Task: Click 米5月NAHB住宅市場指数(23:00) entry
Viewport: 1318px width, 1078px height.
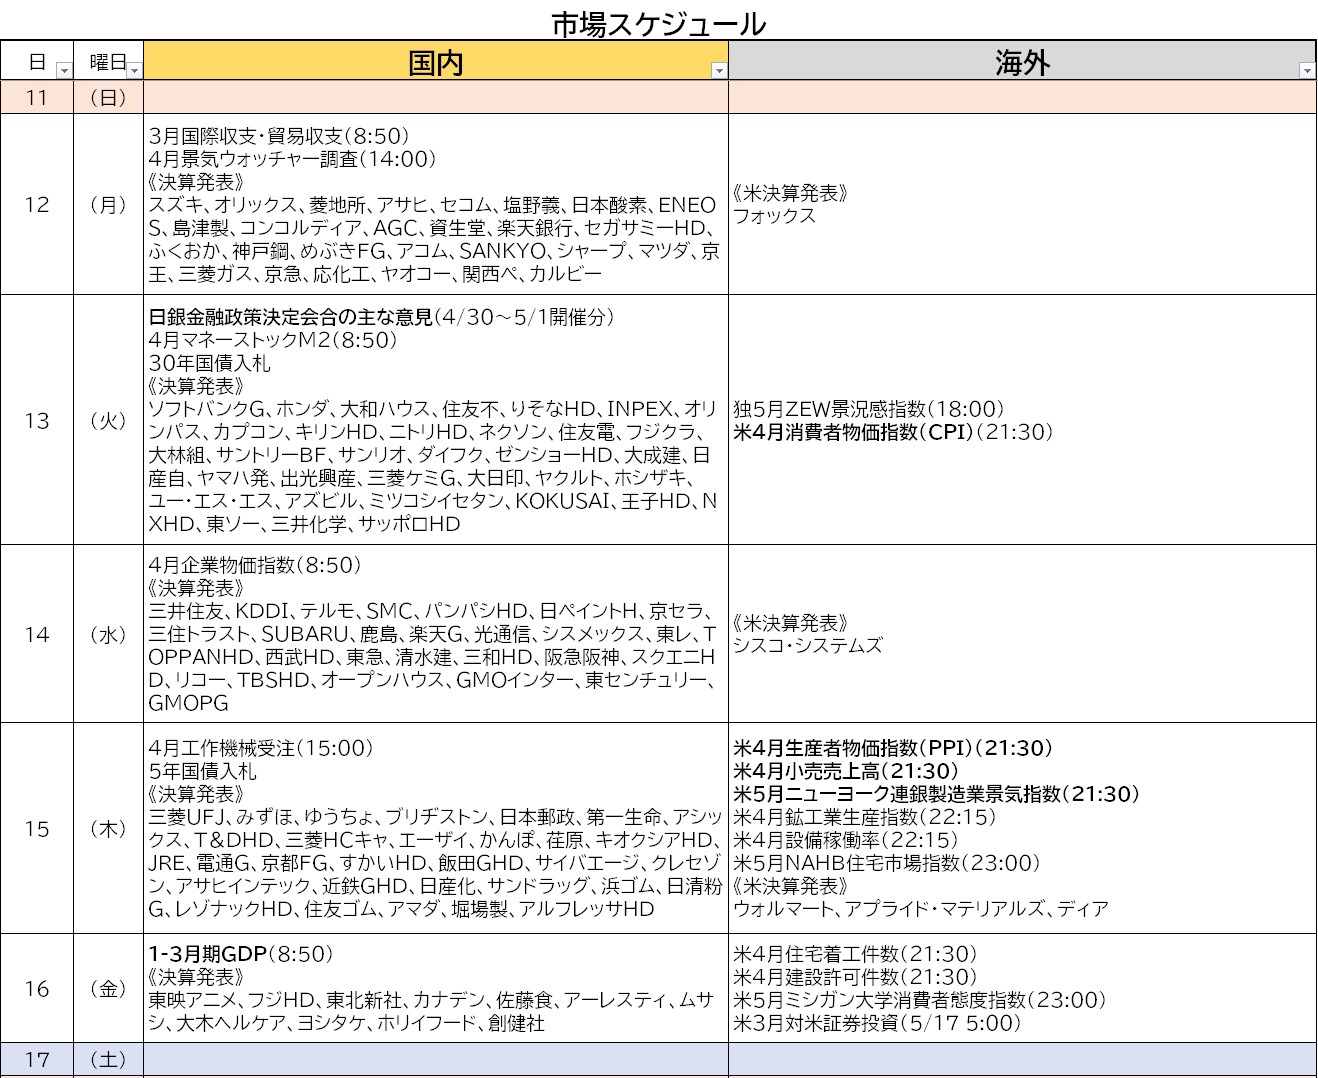Action: [887, 863]
